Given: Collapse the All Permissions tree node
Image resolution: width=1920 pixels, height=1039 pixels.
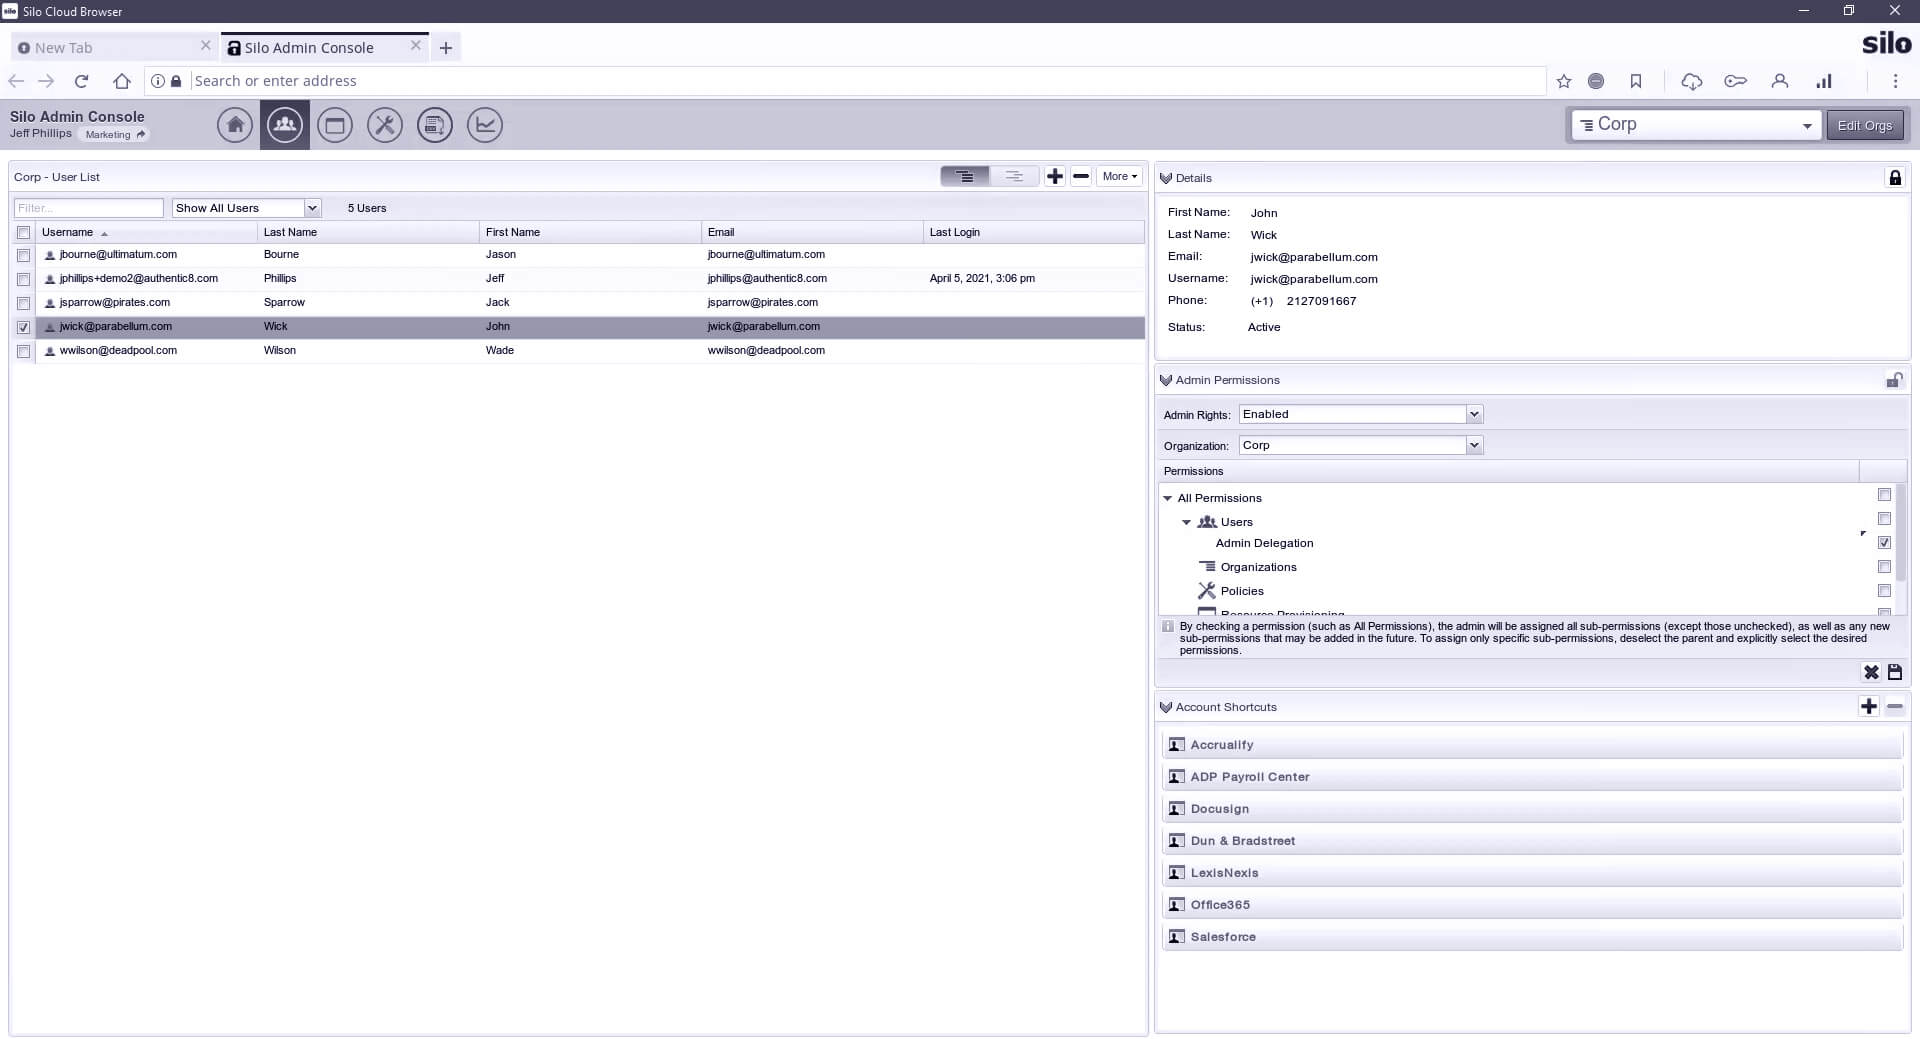Looking at the screenshot, I should (x=1167, y=498).
